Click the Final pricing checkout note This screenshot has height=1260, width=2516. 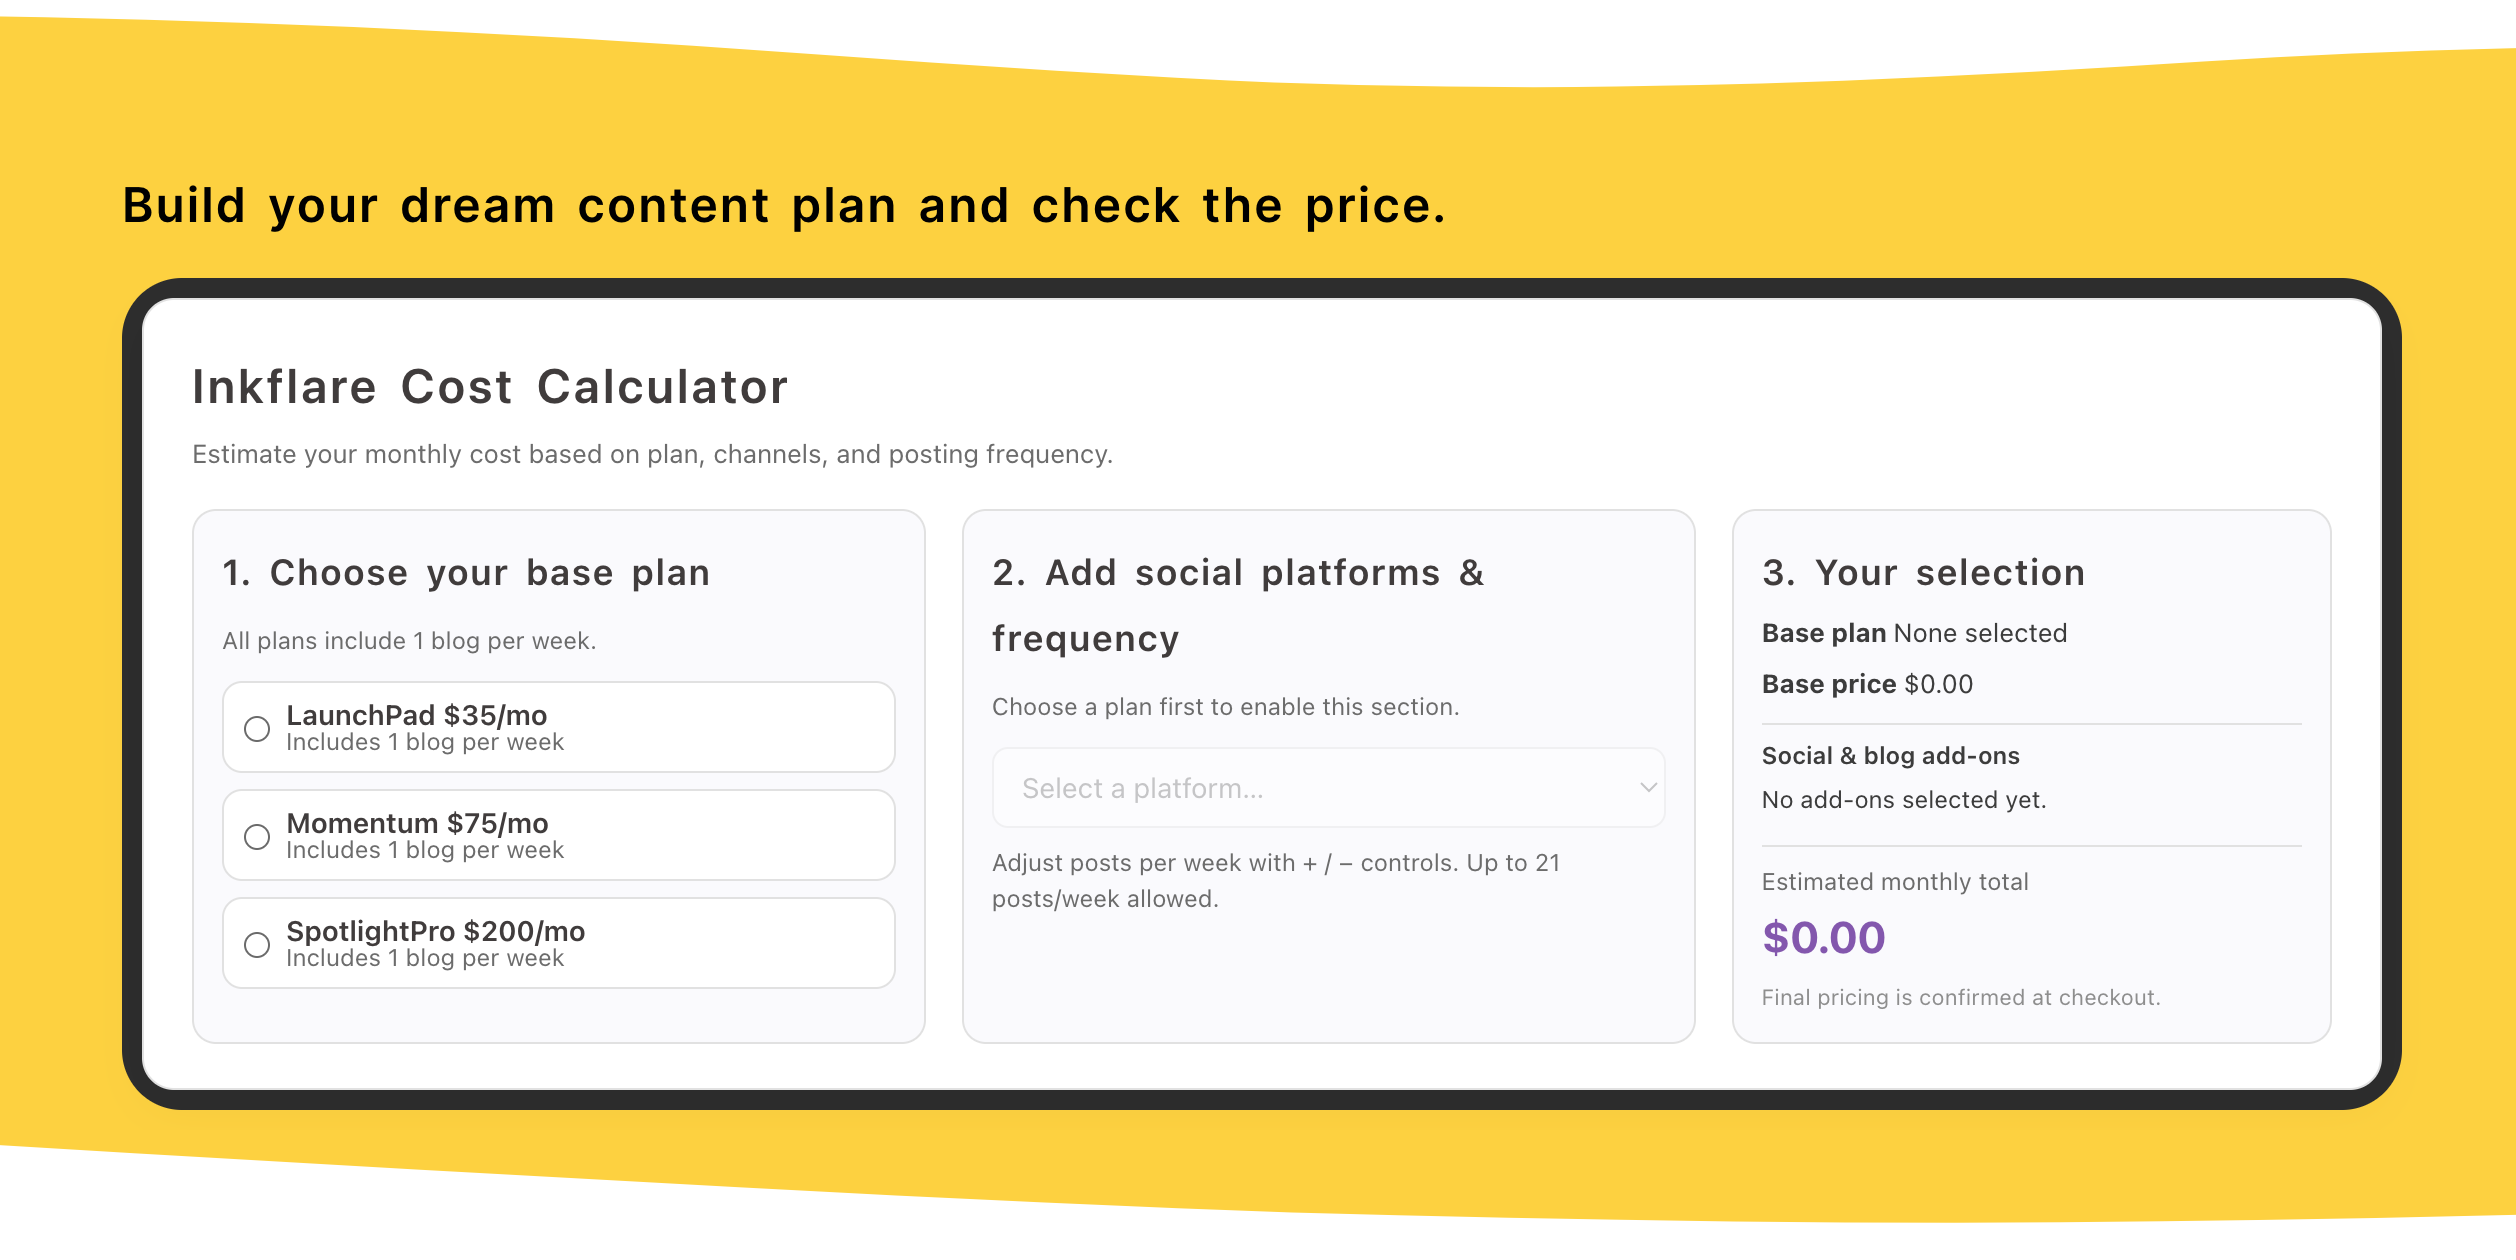pyautogui.click(x=1961, y=997)
